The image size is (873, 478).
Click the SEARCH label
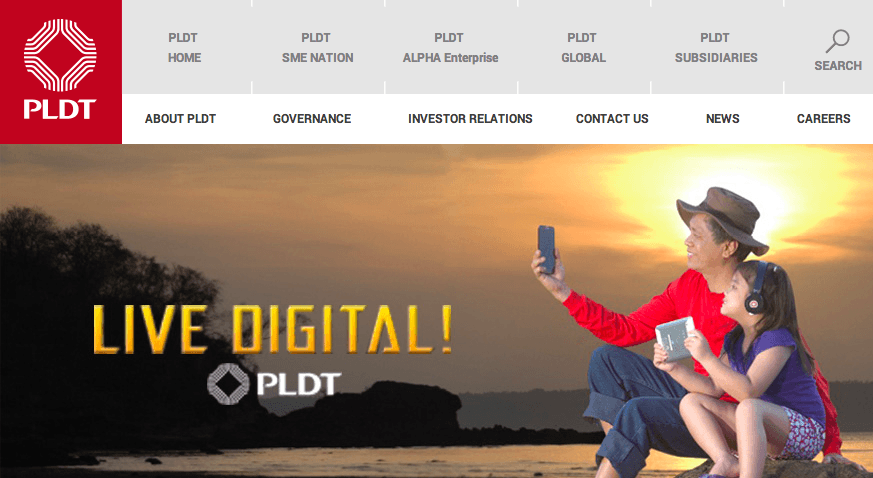point(838,66)
